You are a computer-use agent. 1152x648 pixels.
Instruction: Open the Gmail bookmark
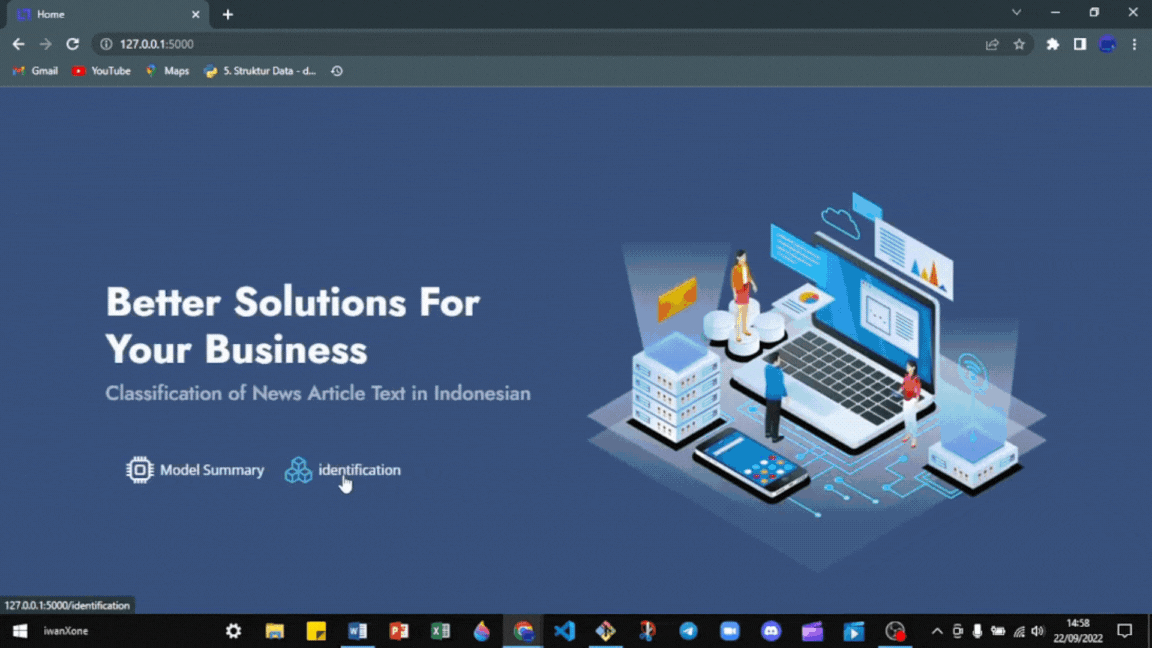tap(35, 71)
